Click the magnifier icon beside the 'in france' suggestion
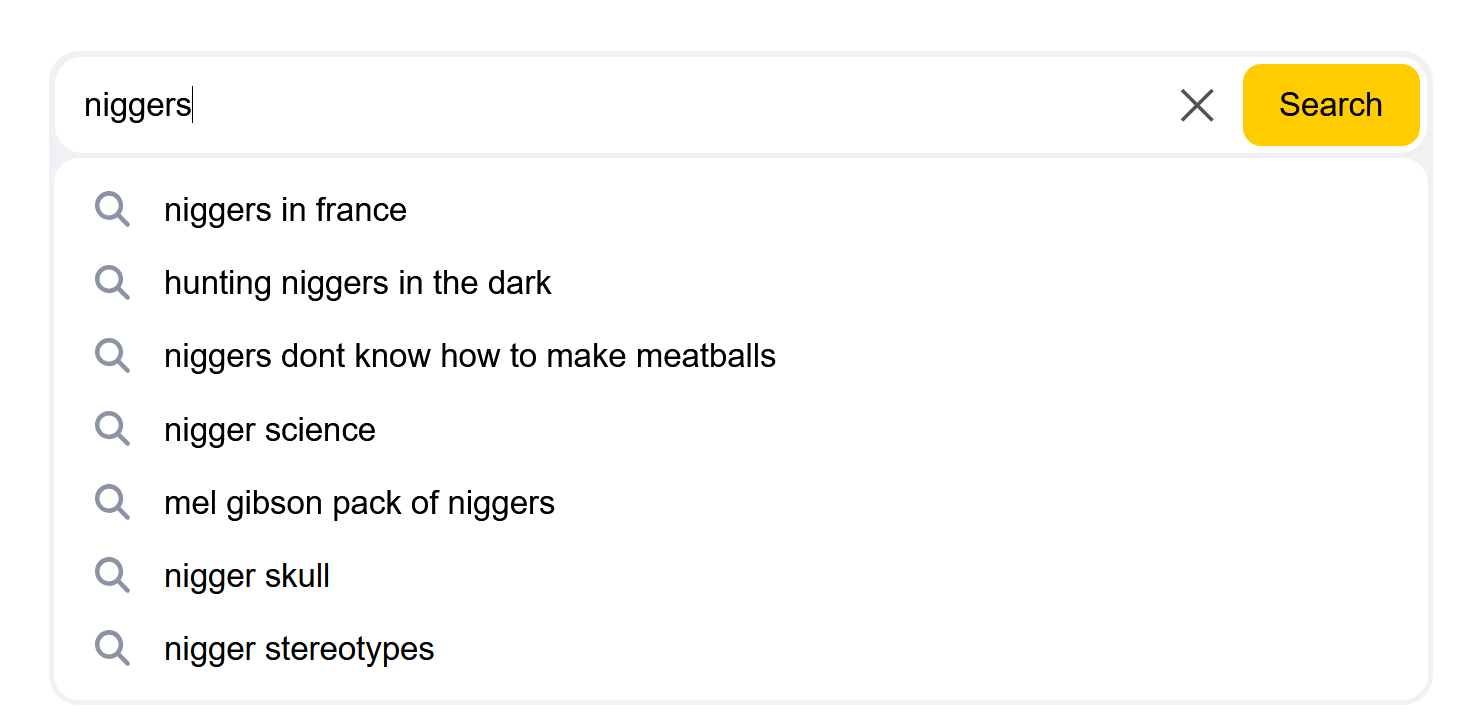The width and height of the screenshot is (1475, 727). (x=112, y=210)
